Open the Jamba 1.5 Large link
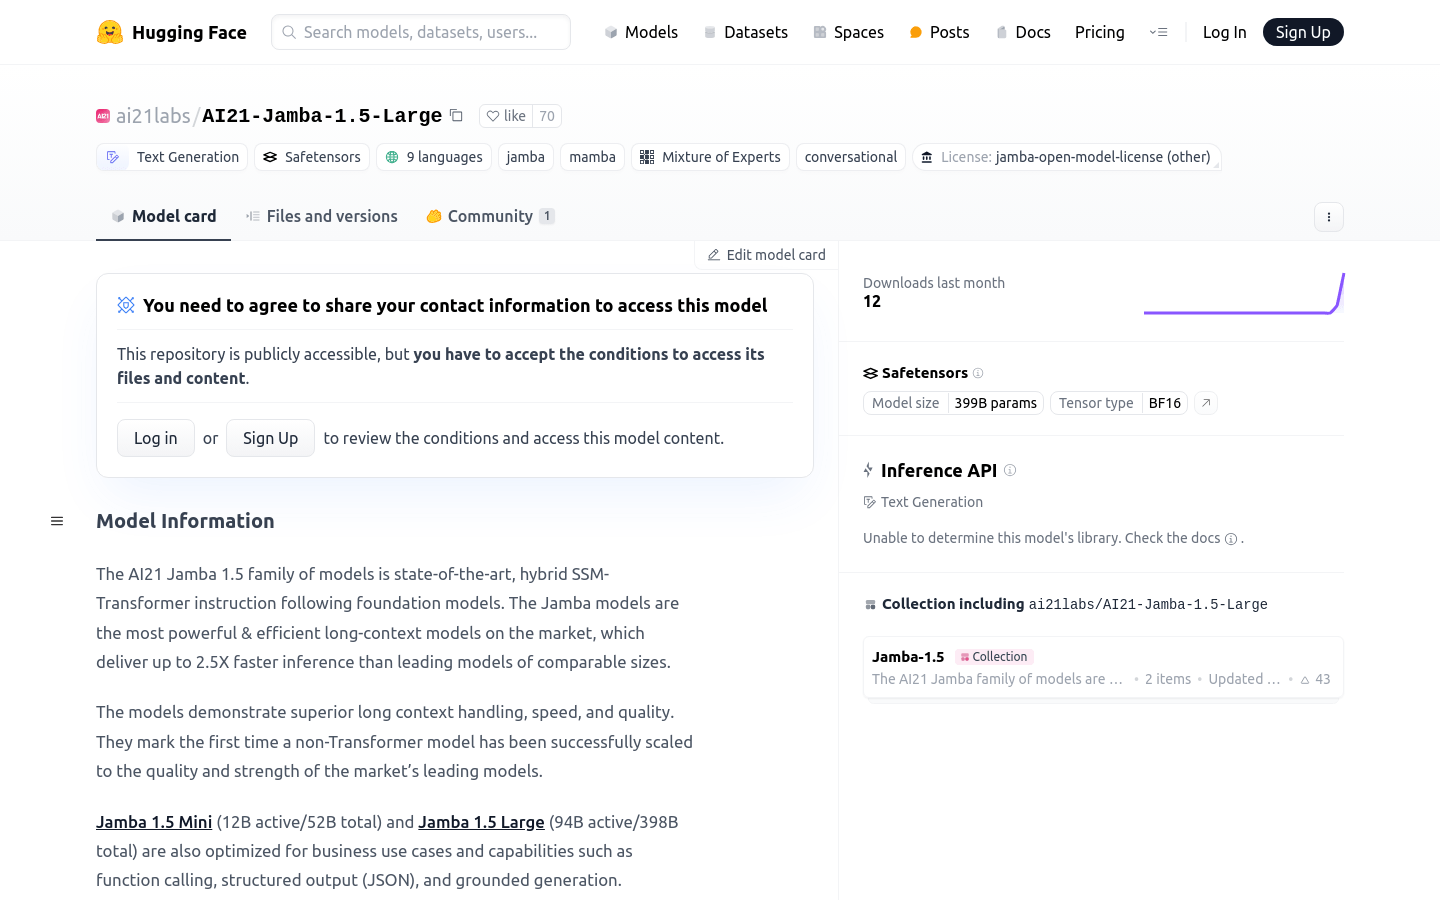Screen dimensions: 1440x900 [x=481, y=822]
